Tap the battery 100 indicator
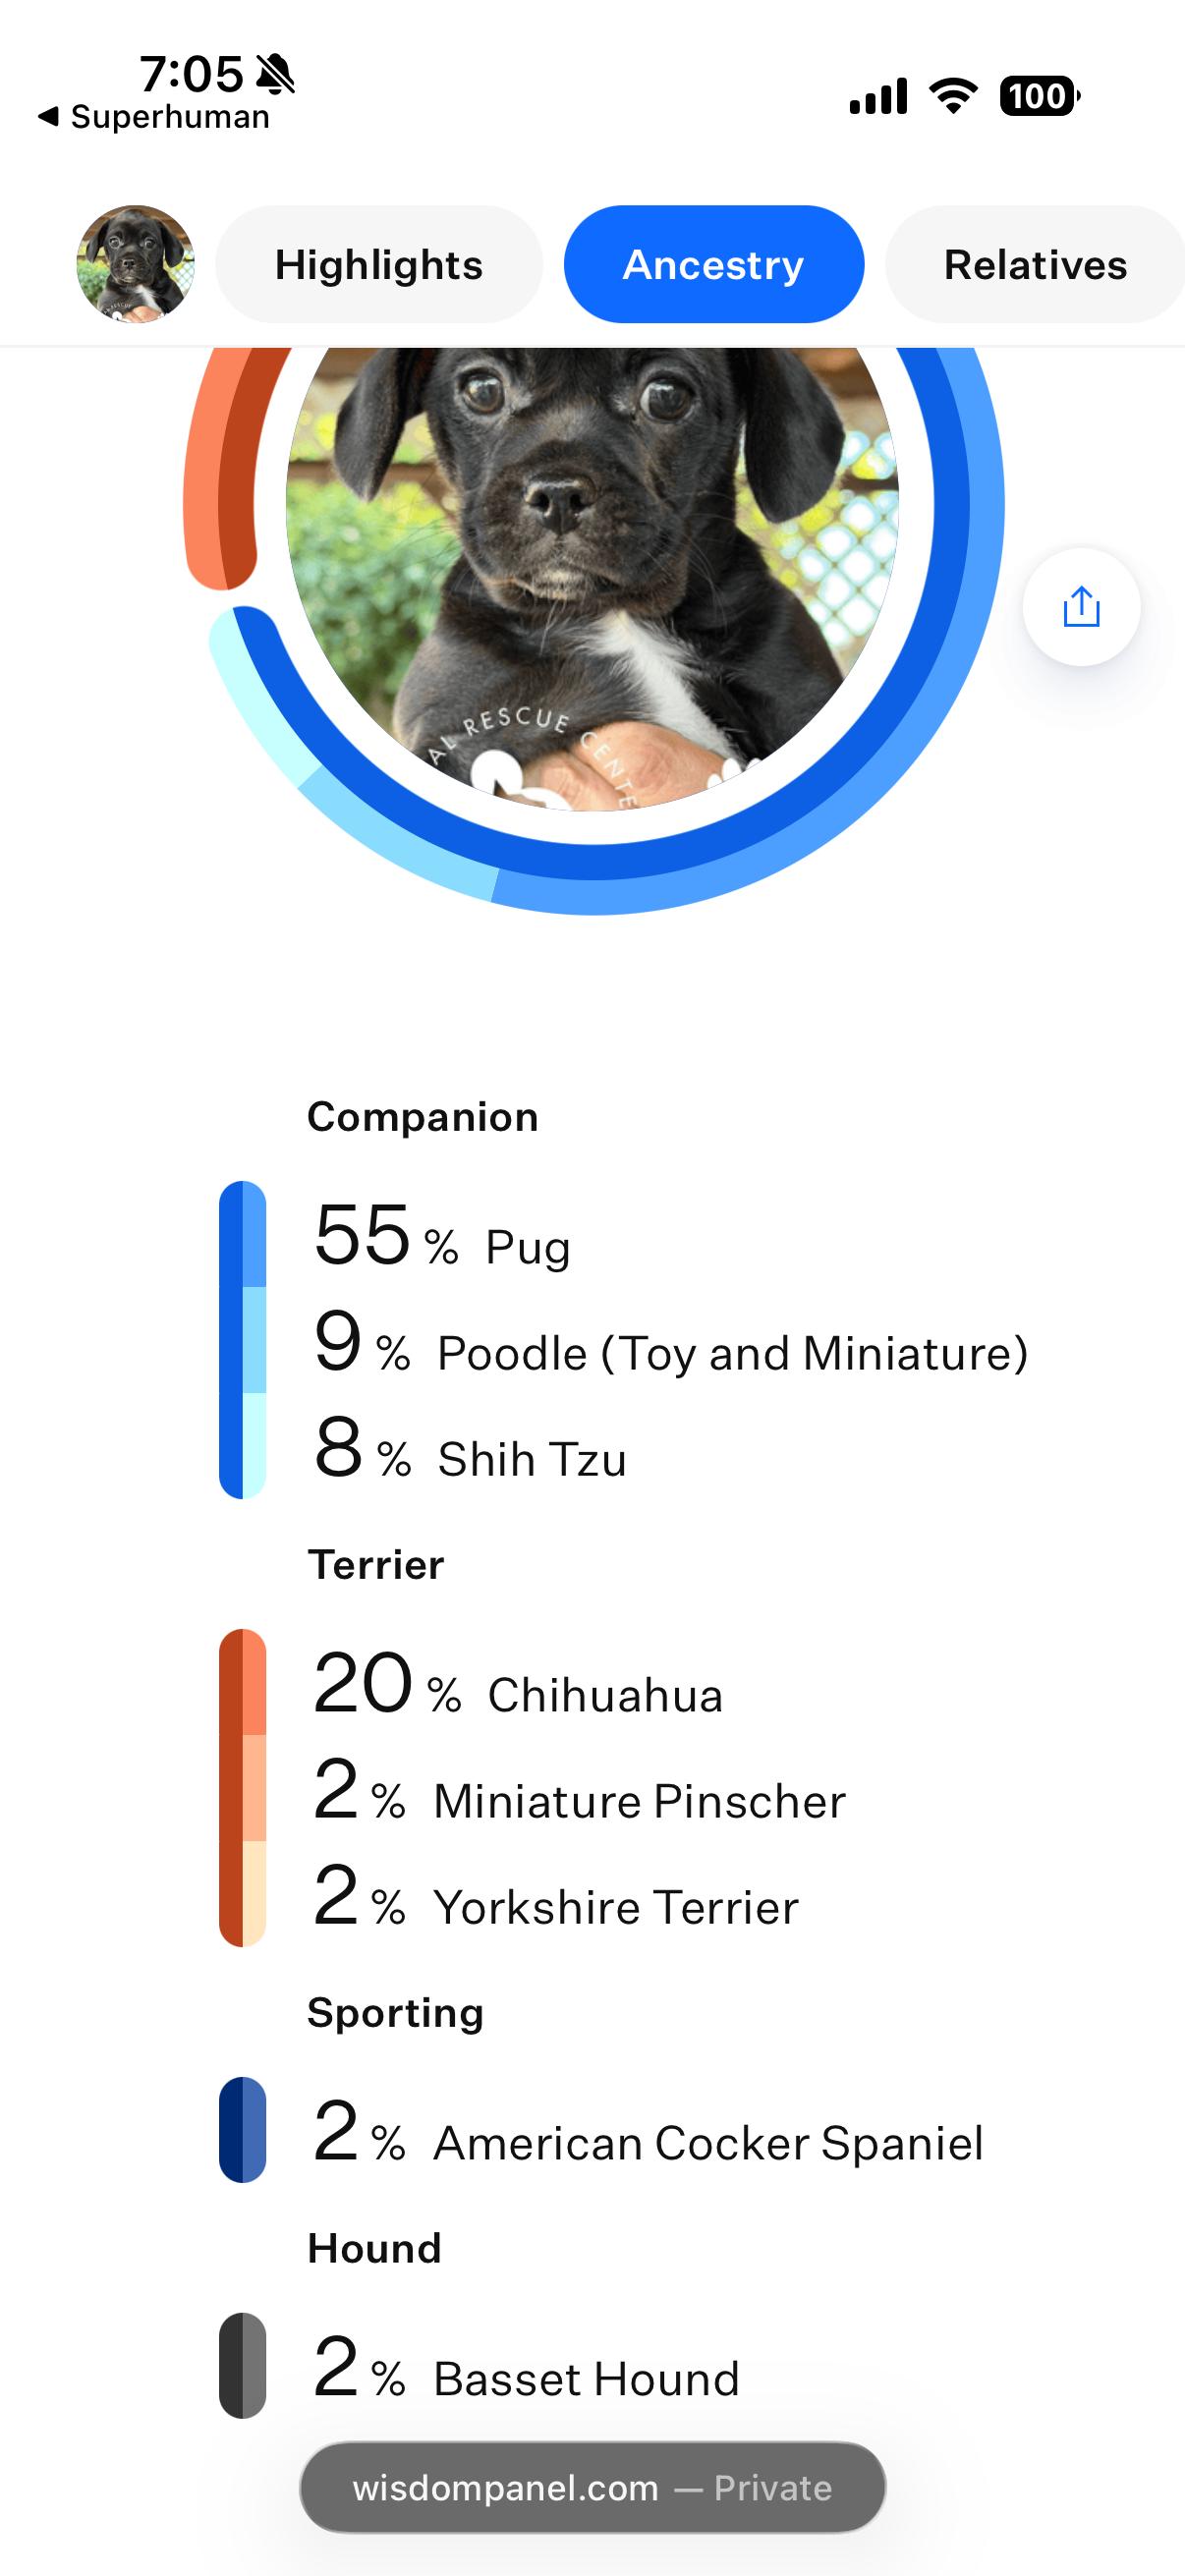Screen dimensions: 1185x2576 (x=1039, y=96)
